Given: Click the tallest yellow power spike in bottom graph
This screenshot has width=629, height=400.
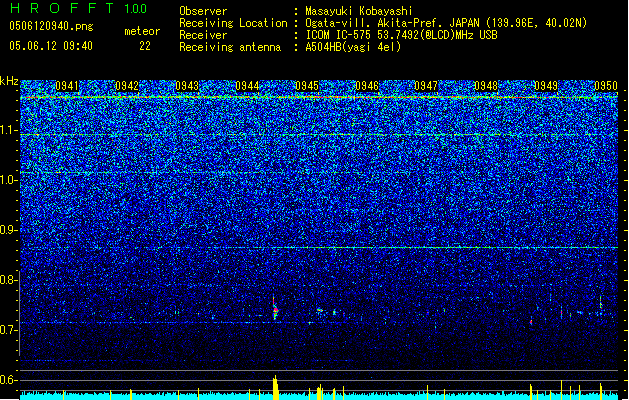Looking at the screenshot, I should pyautogui.click(x=276, y=388).
